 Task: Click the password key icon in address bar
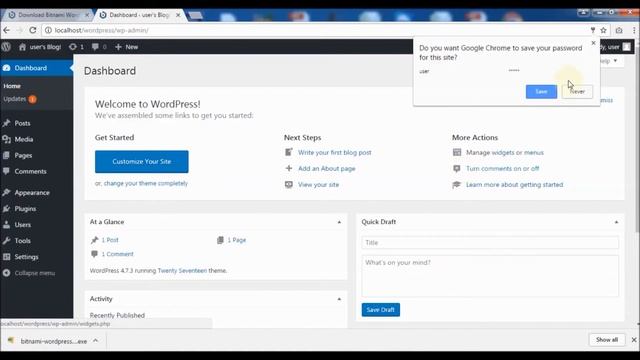(593, 30)
